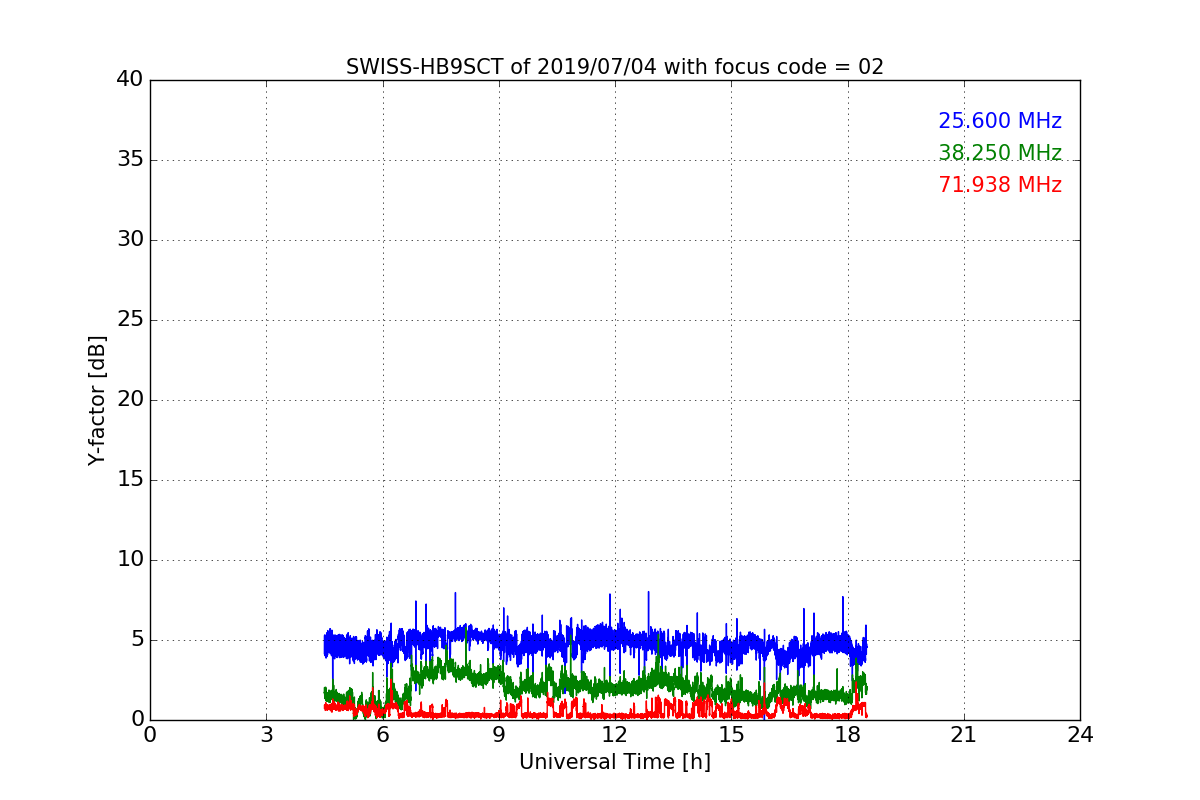Click the y-axis tick label 15
This screenshot has width=1200, height=800.
click(130, 480)
